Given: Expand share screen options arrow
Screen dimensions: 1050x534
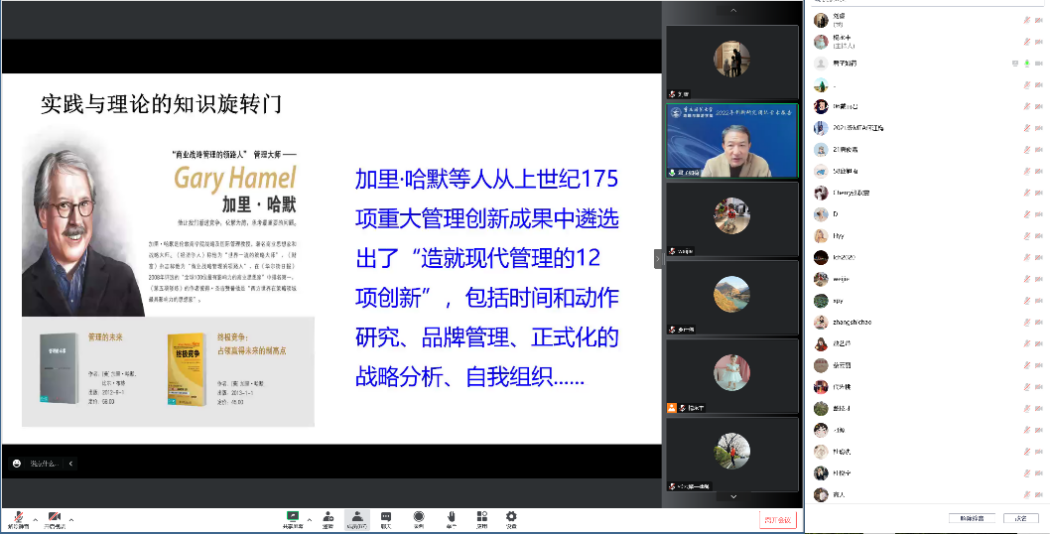Looking at the screenshot, I should (309, 520).
